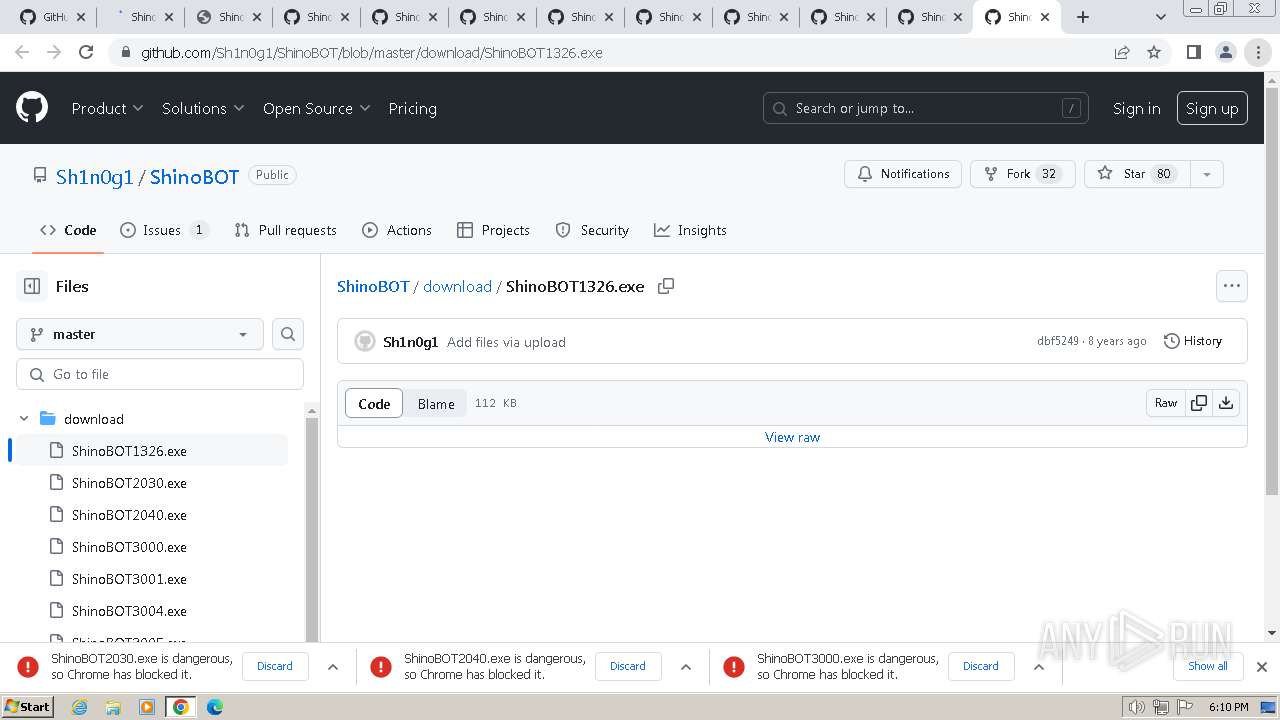Copy raw file contents icon
Screen dimensions: 1280x720
(1199, 403)
